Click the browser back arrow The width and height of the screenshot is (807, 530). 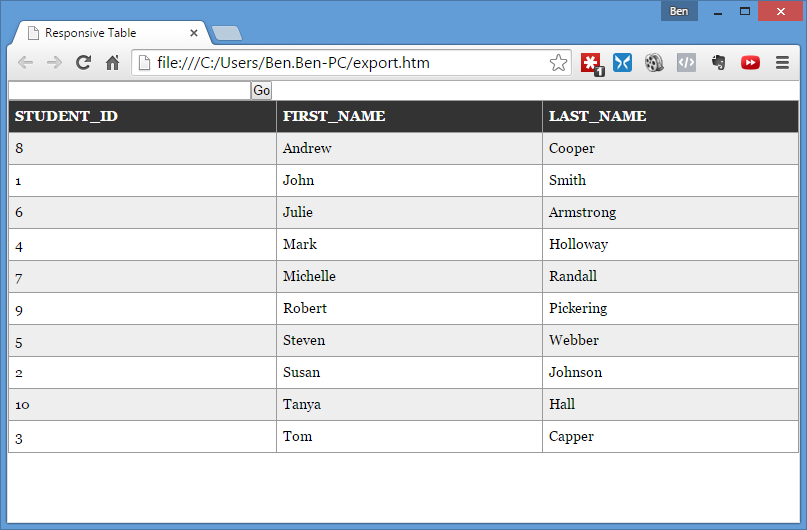tap(25, 63)
